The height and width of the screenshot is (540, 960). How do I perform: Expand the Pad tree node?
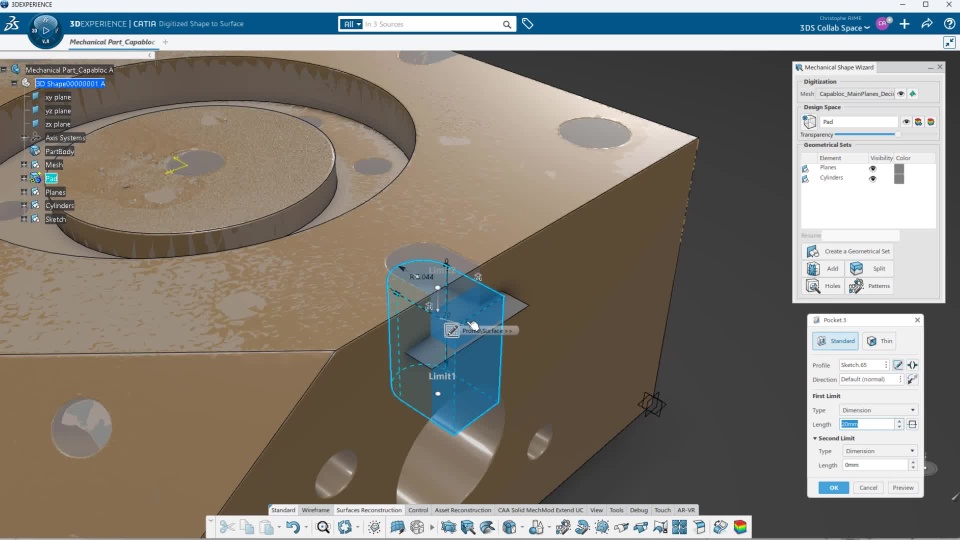pyautogui.click(x=24, y=178)
